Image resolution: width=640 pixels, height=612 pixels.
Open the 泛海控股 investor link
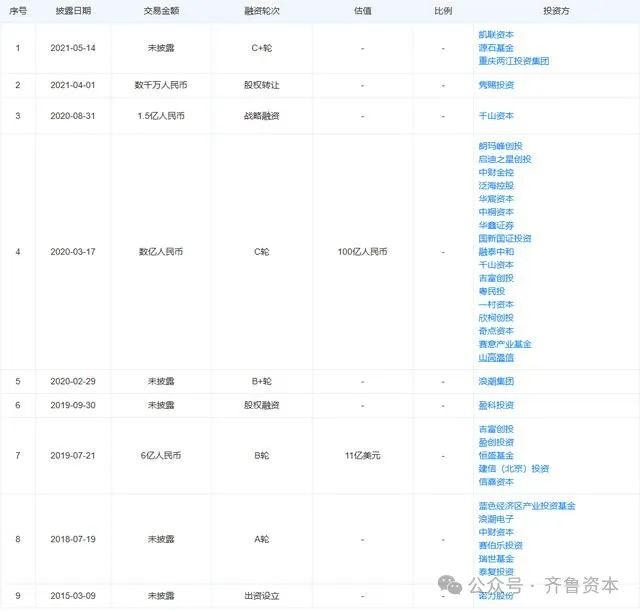tap(496, 186)
